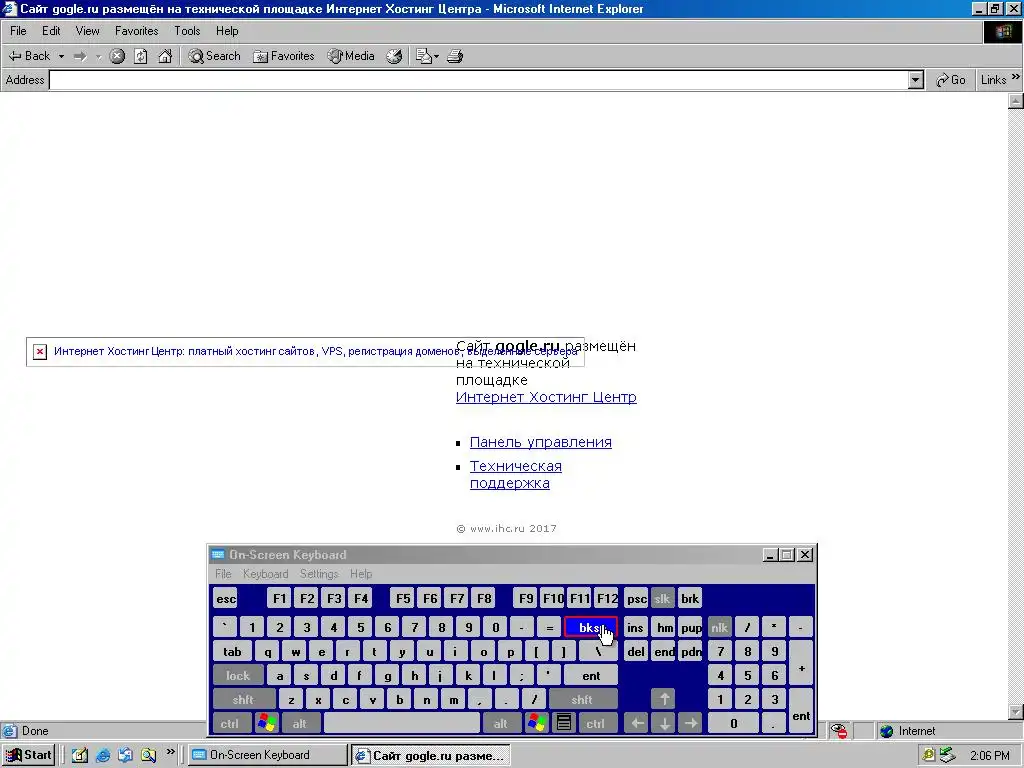Toggle the slk (scroll lock) key
Viewport: 1024px width, 768px height.
(662, 599)
